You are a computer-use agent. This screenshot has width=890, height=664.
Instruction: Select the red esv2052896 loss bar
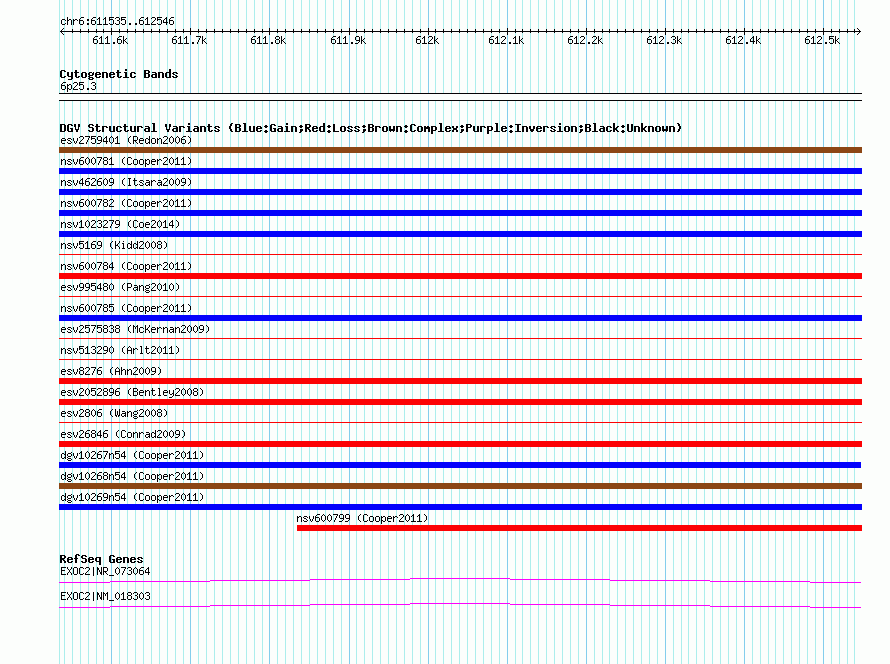[460, 402]
